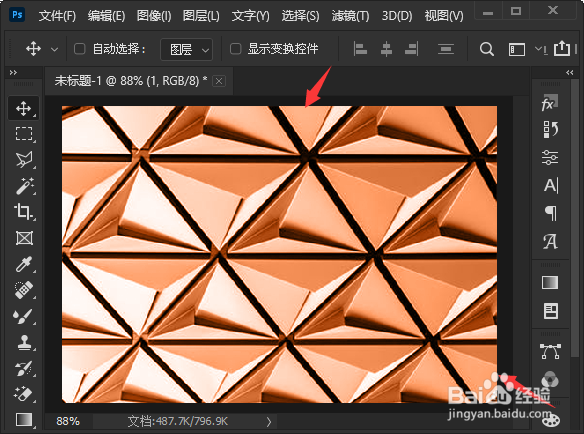
Task: Select the Eraser tool
Action: coord(23,394)
